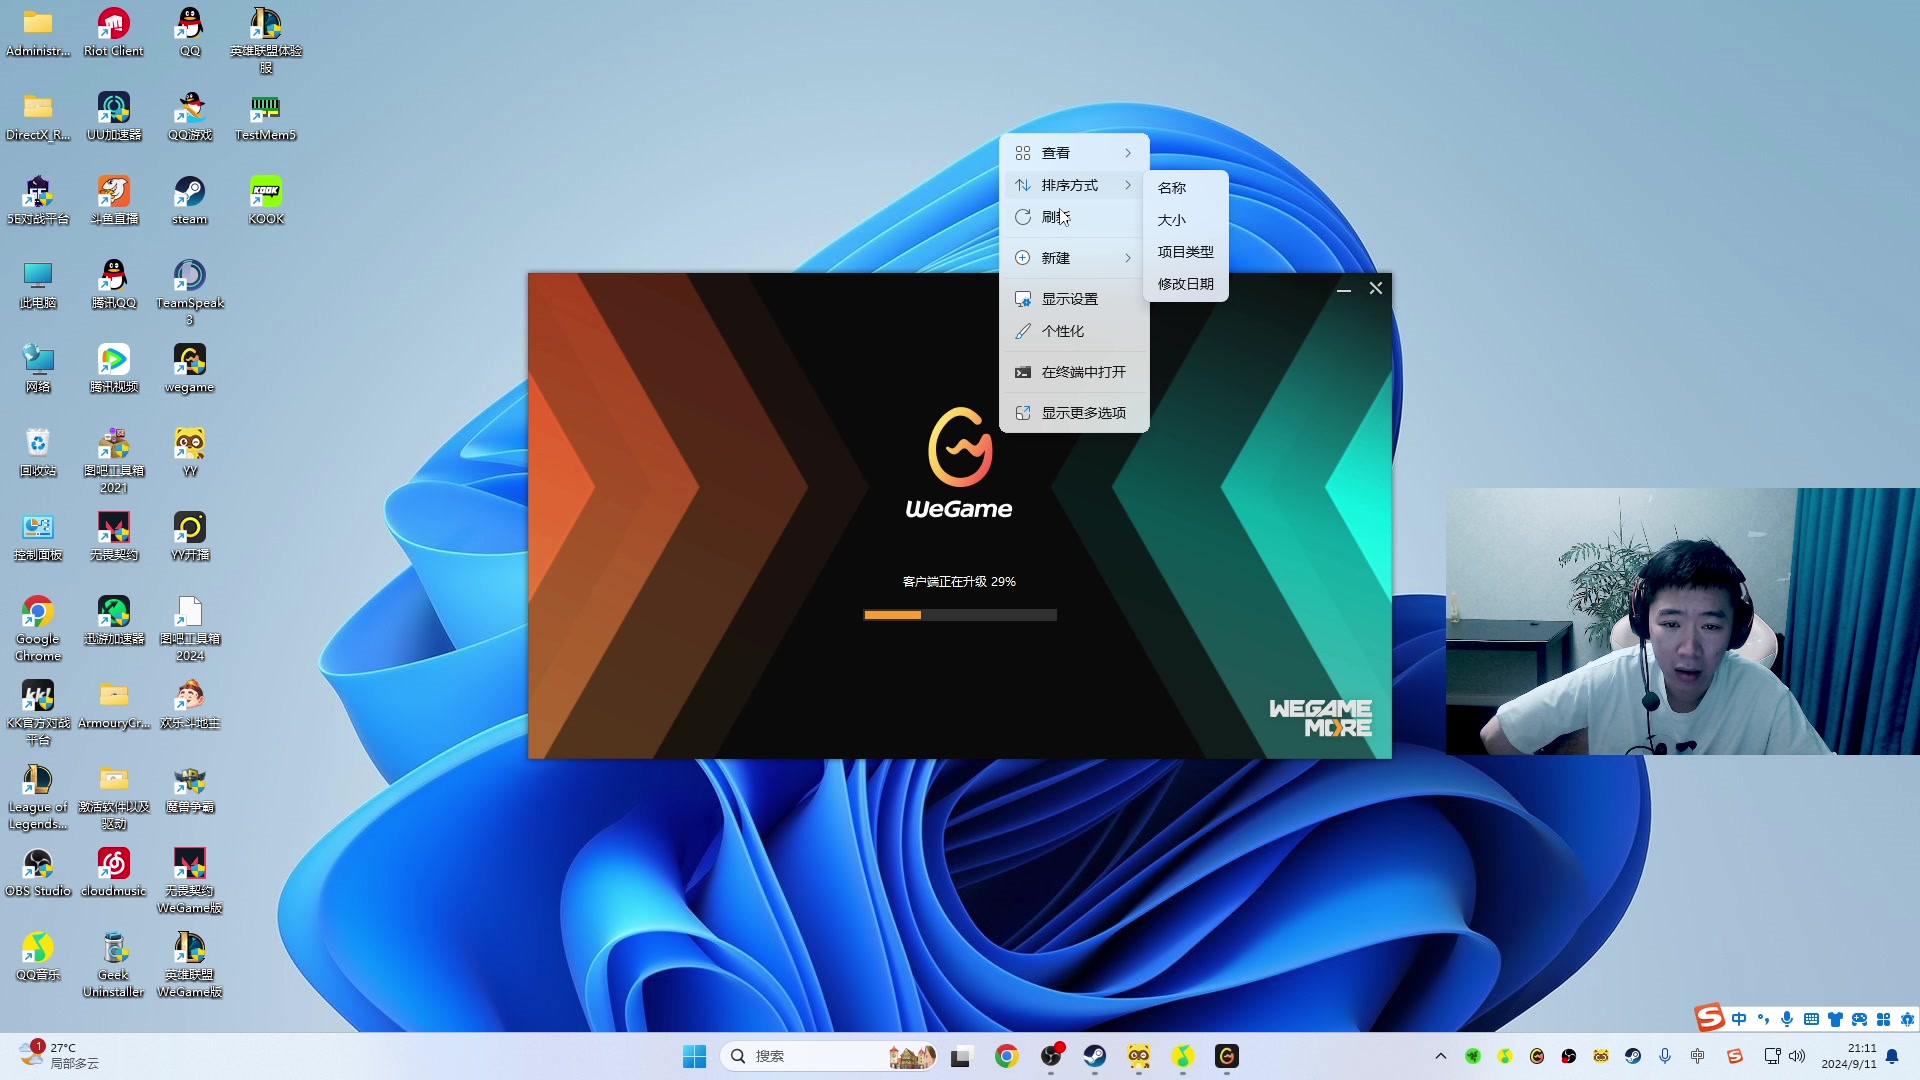Select the League of Legends desktop icon
1920x1080 pixels.
(x=38, y=796)
